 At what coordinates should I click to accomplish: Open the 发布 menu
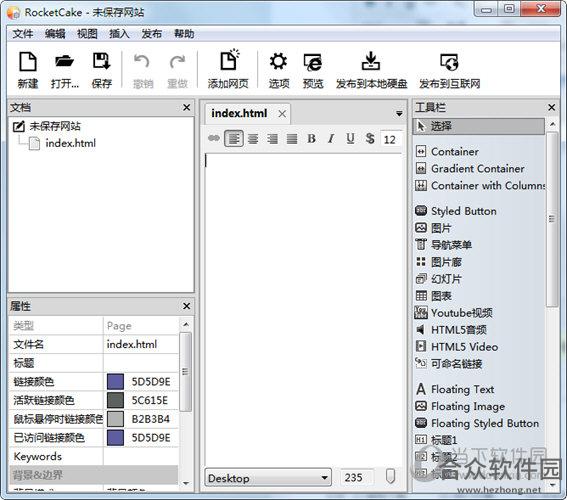[x=152, y=34]
